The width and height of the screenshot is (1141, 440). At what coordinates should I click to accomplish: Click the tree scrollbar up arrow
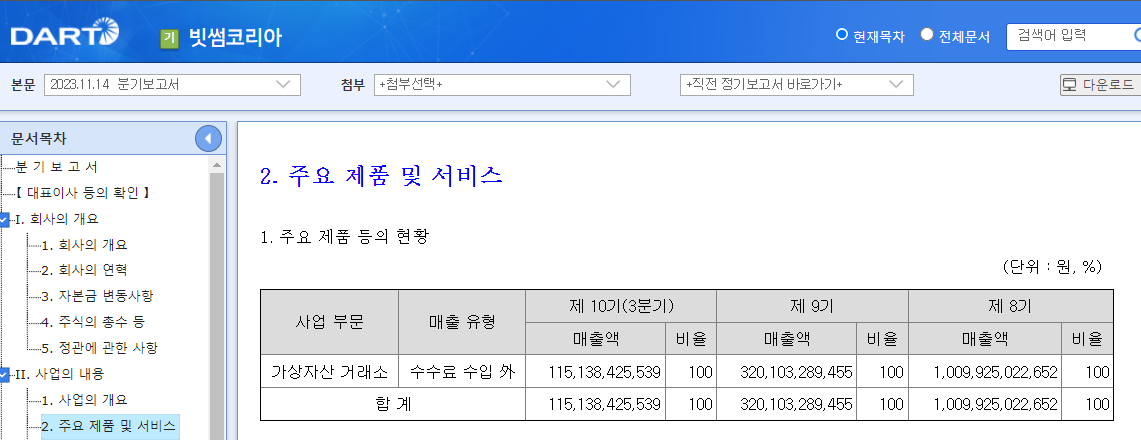pyautogui.click(x=217, y=165)
